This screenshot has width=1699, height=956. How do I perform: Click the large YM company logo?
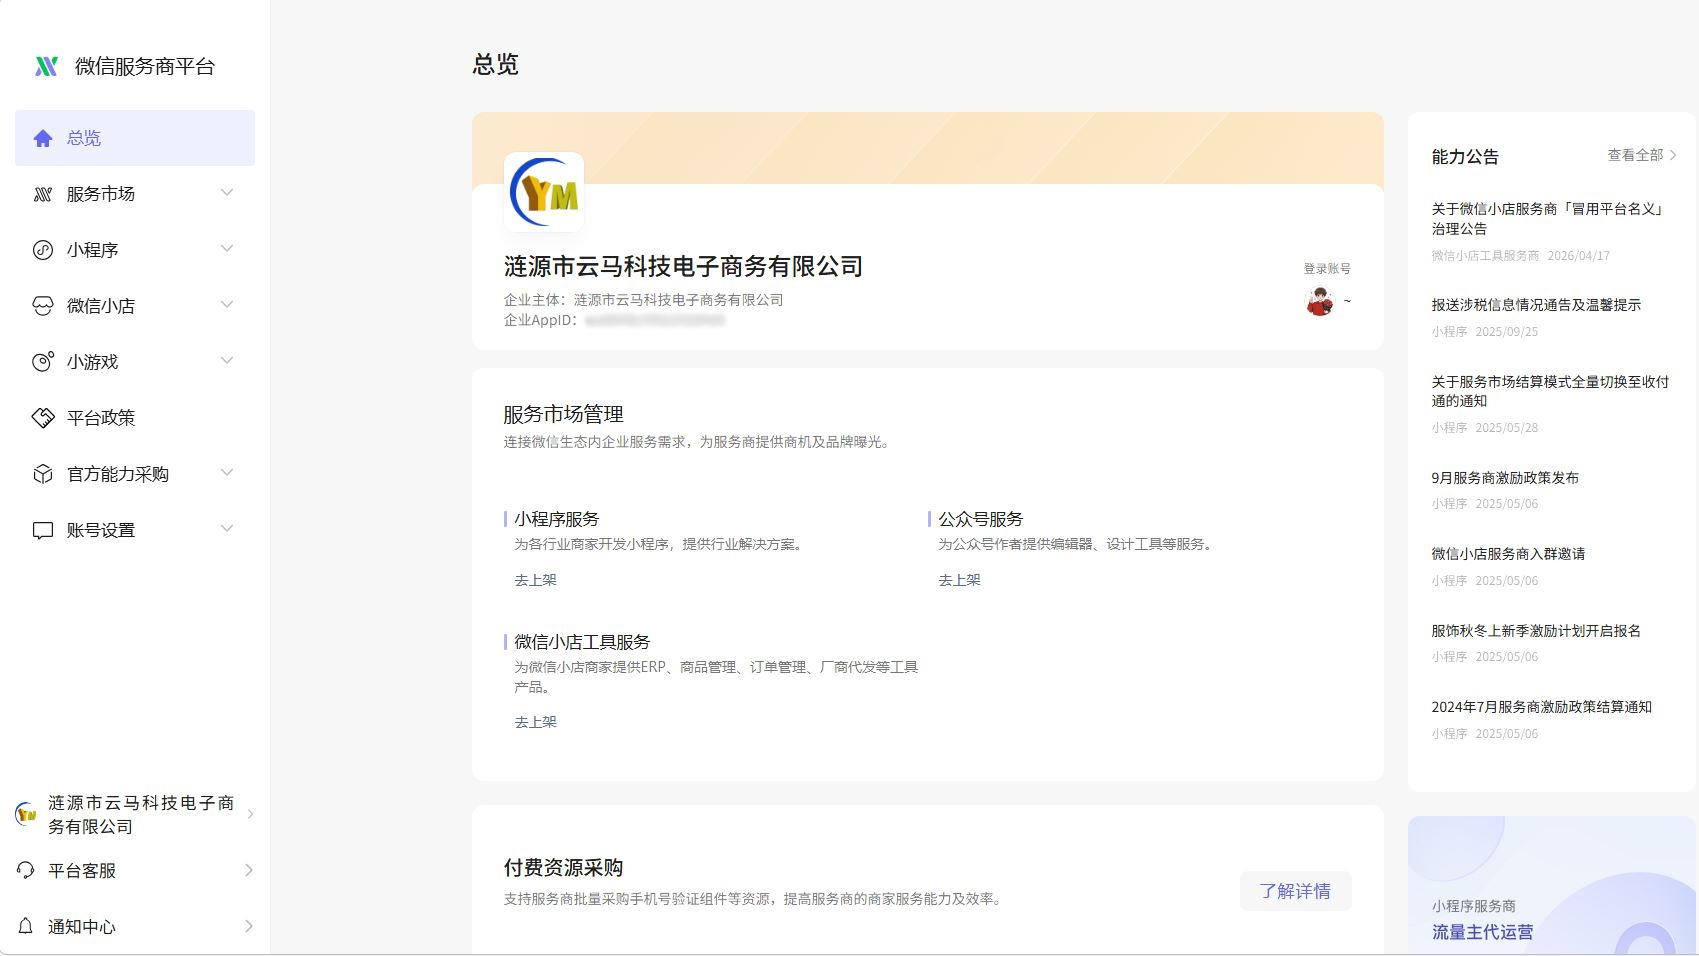544,192
